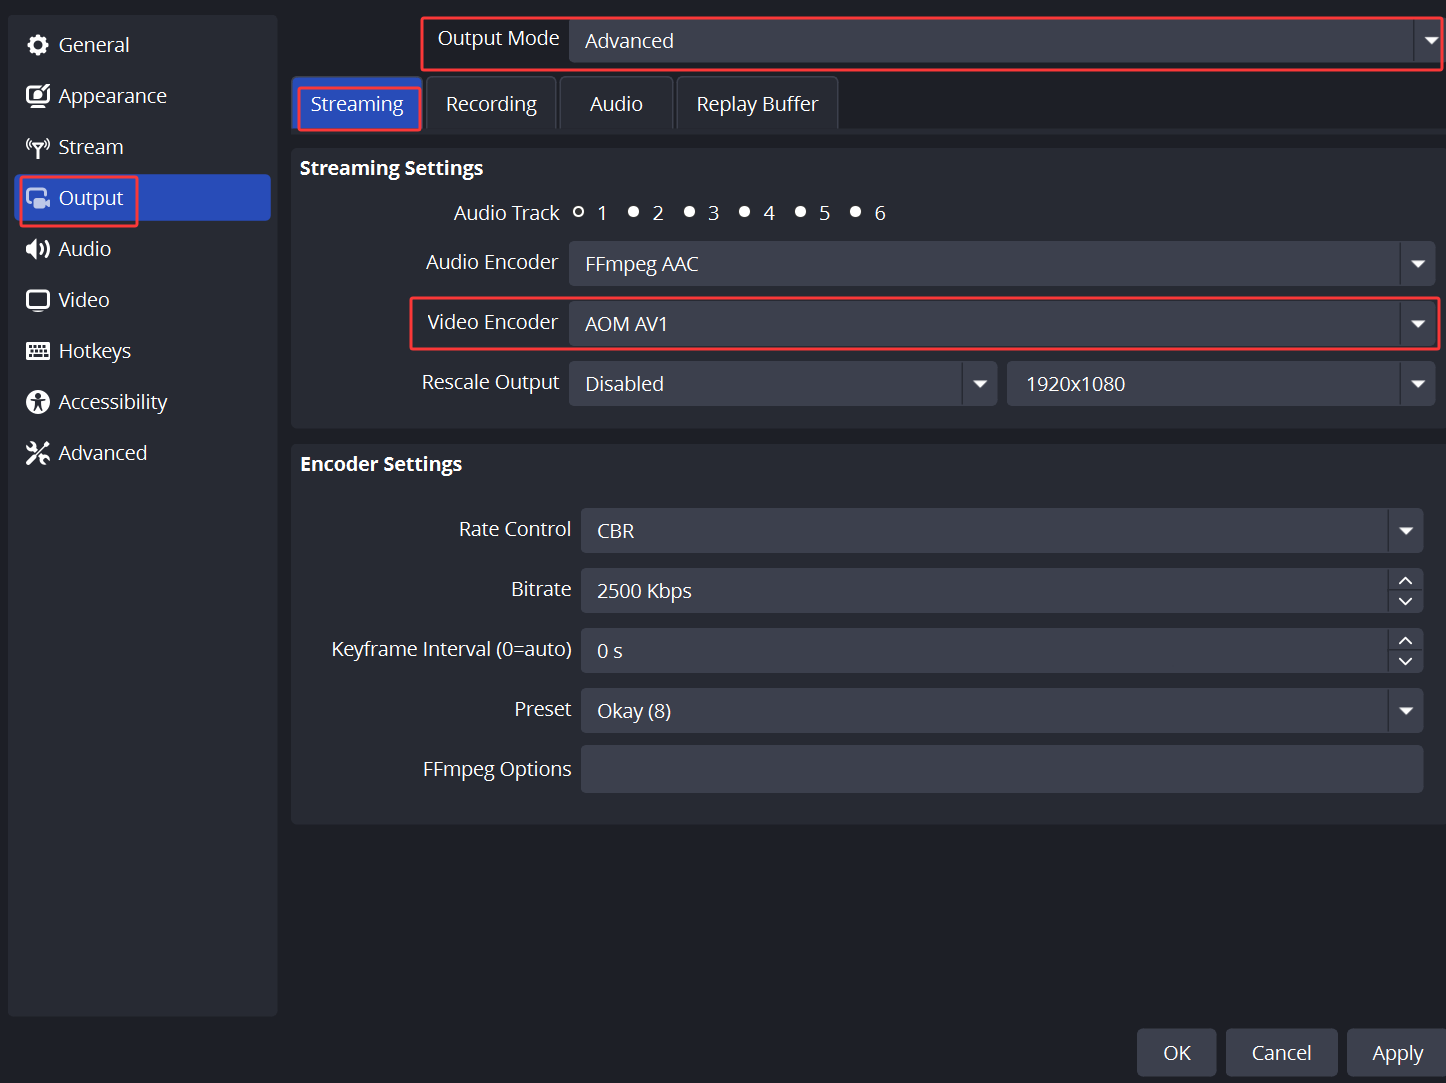1446x1083 pixels.
Task: Select the Stream antenna icon
Action: pos(38,148)
